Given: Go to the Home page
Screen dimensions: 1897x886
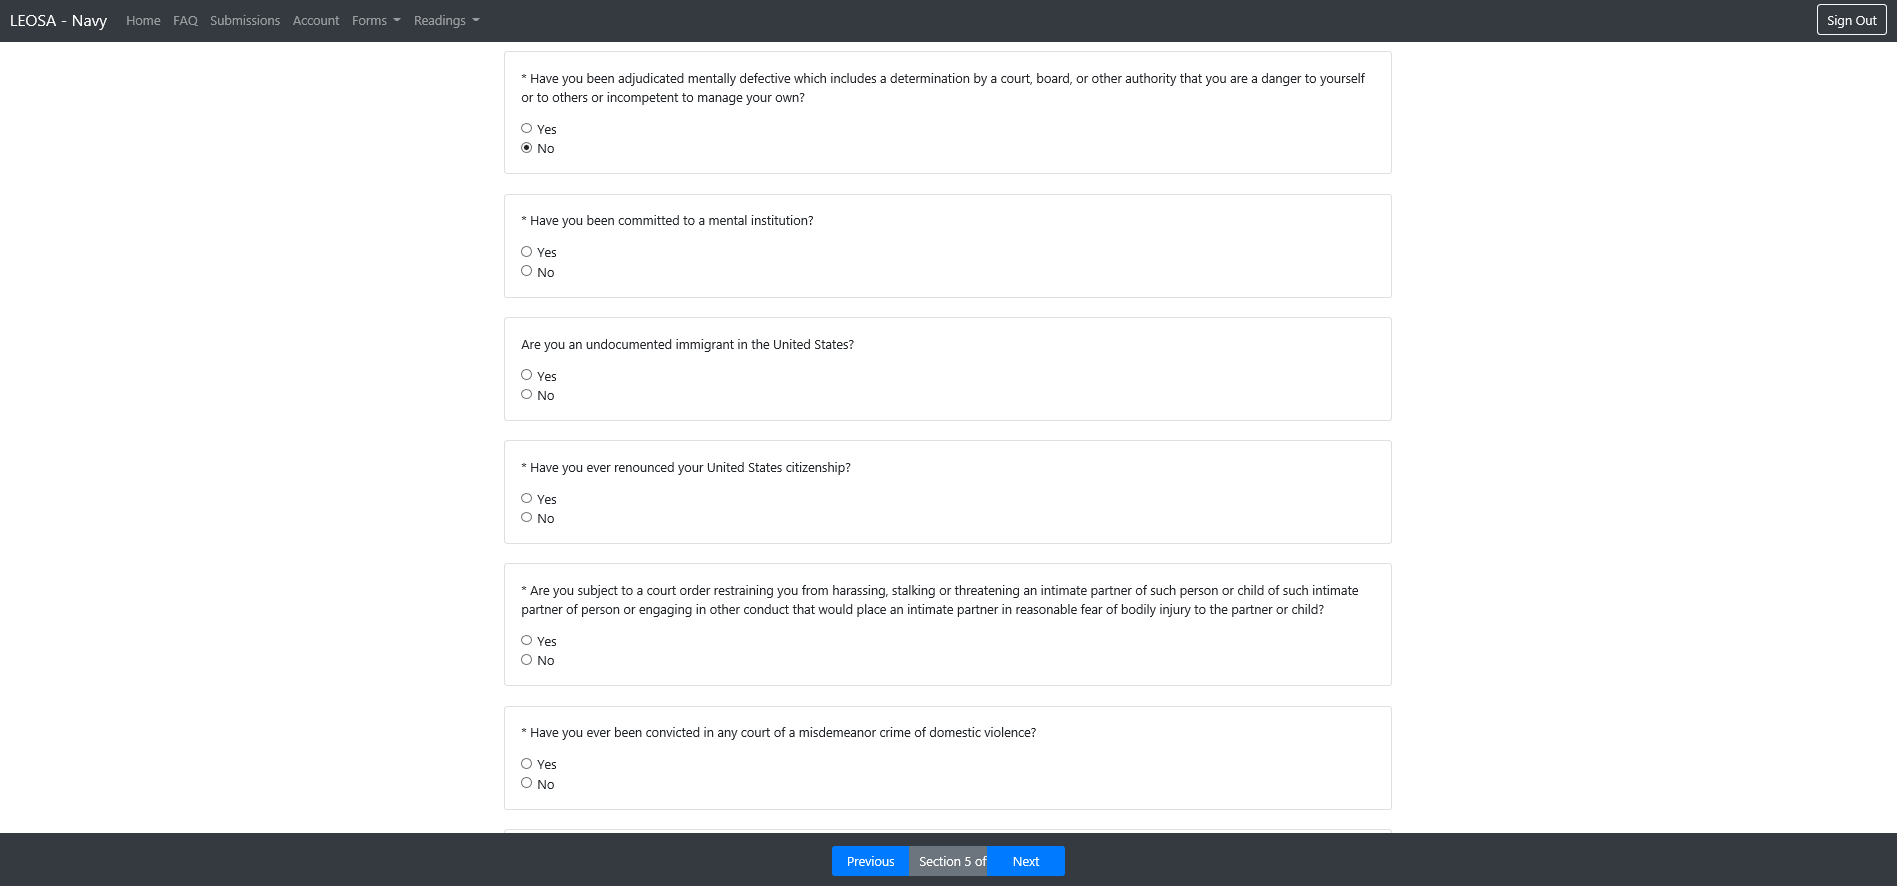Looking at the screenshot, I should coord(143,21).
